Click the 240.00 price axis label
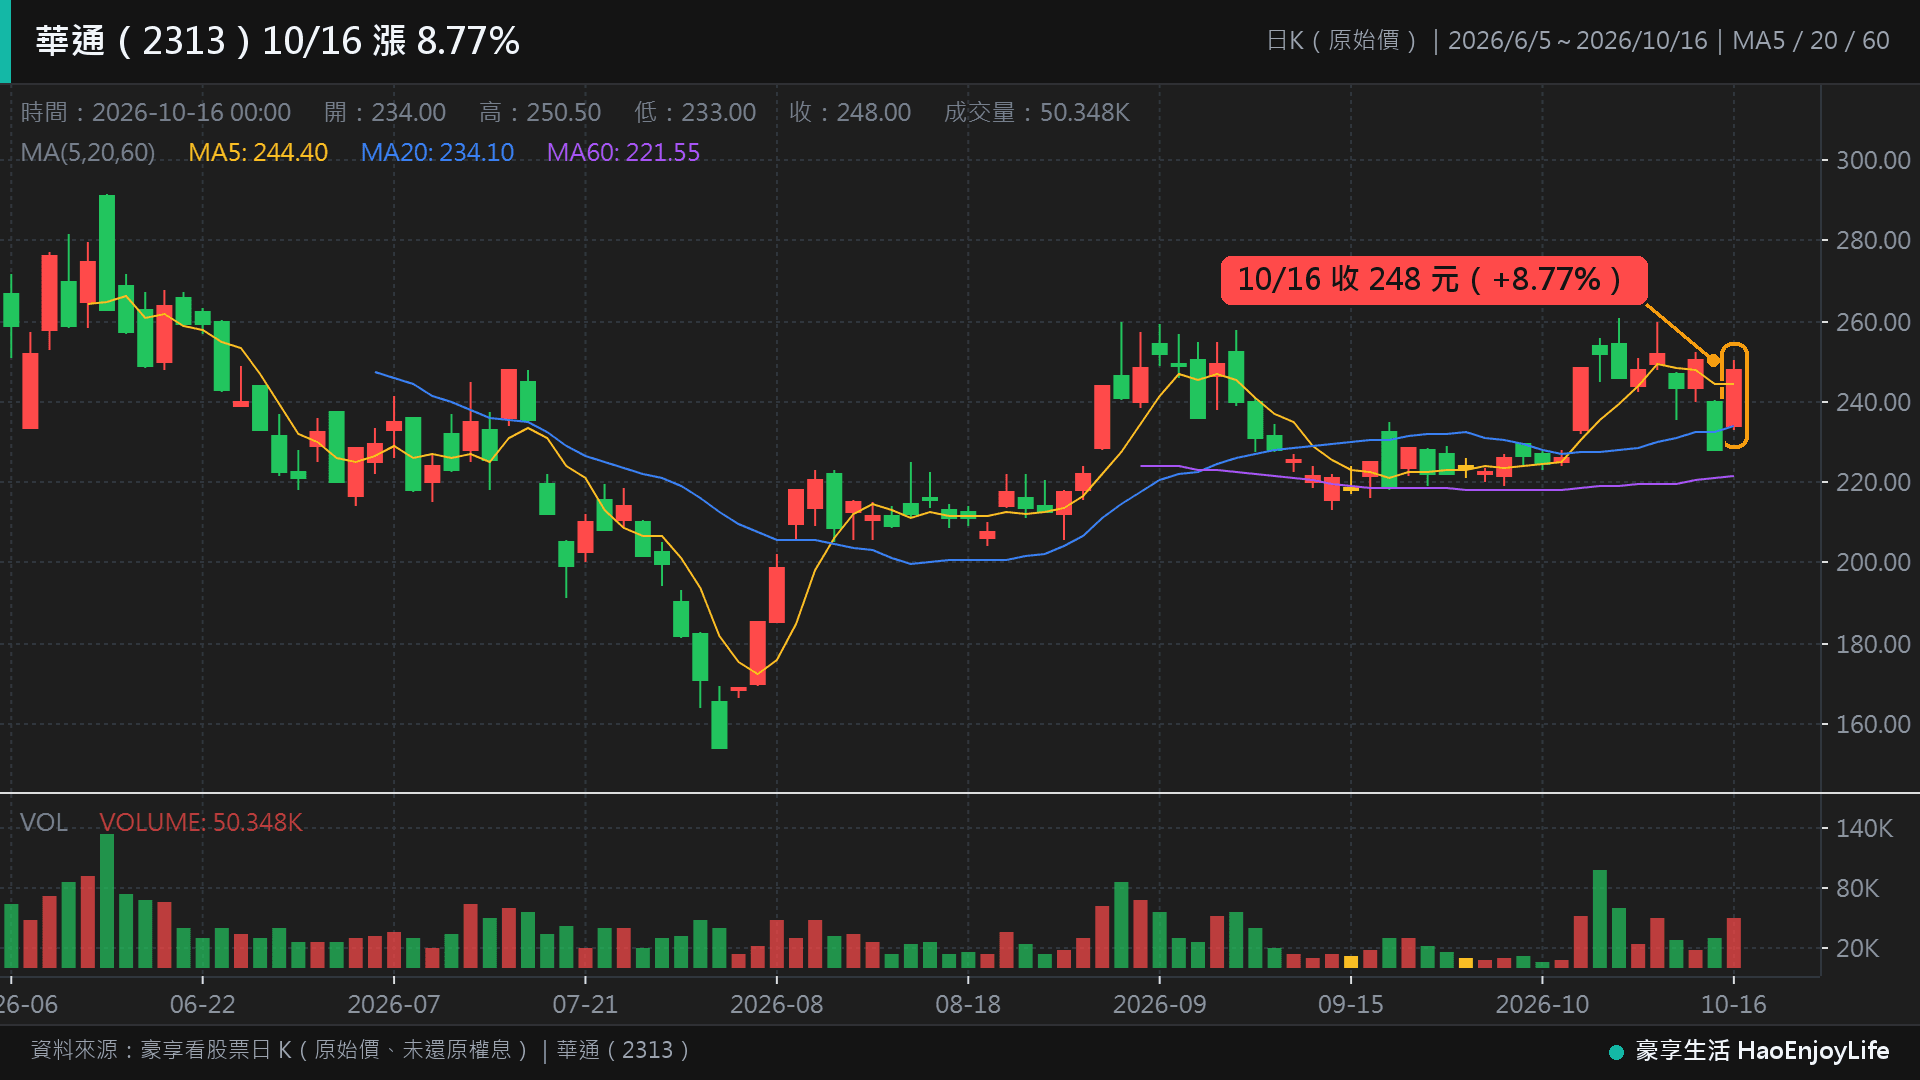This screenshot has height=1080, width=1920. 1873,402
